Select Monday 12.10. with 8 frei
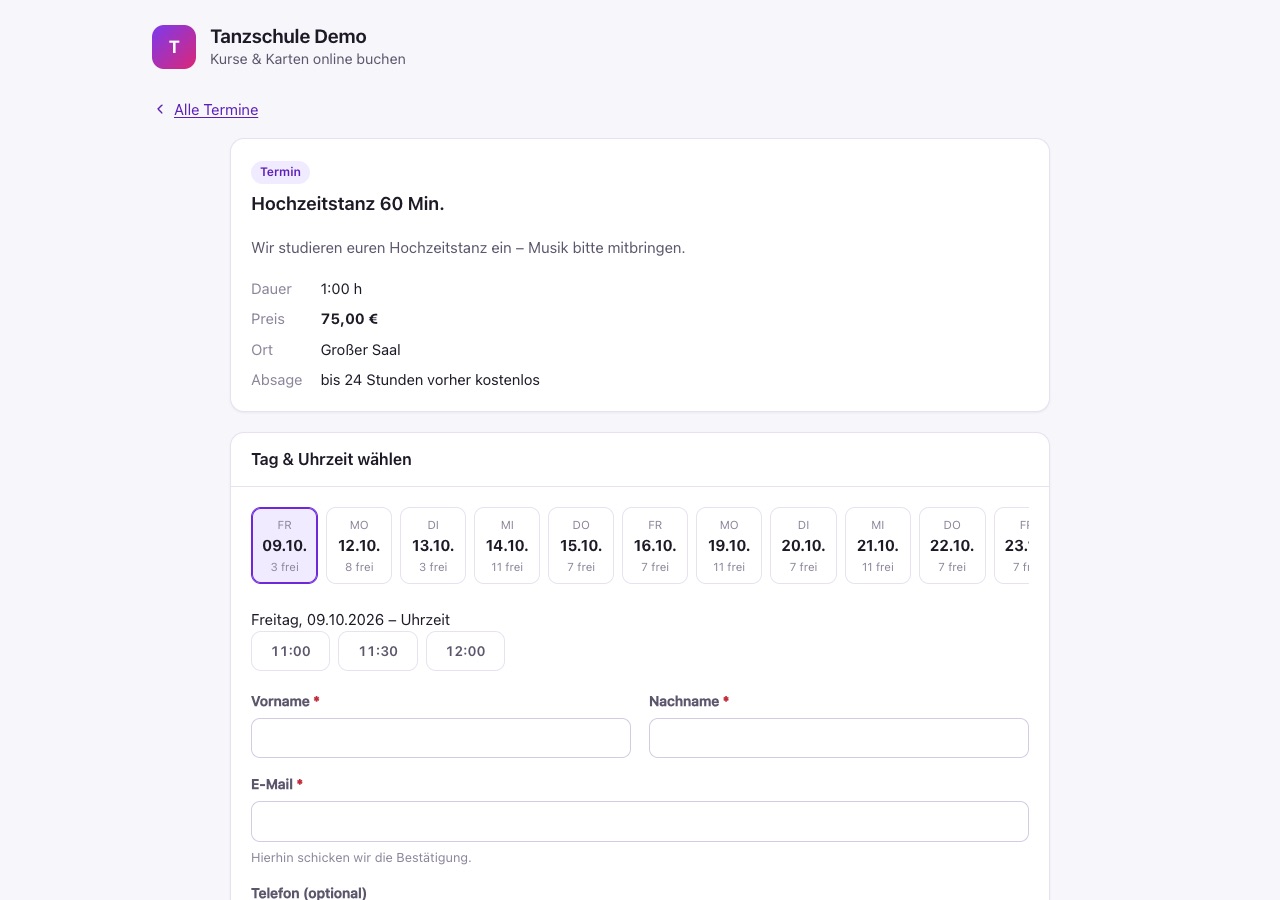This screenshot has height=900, width=1280. [359, 545]
